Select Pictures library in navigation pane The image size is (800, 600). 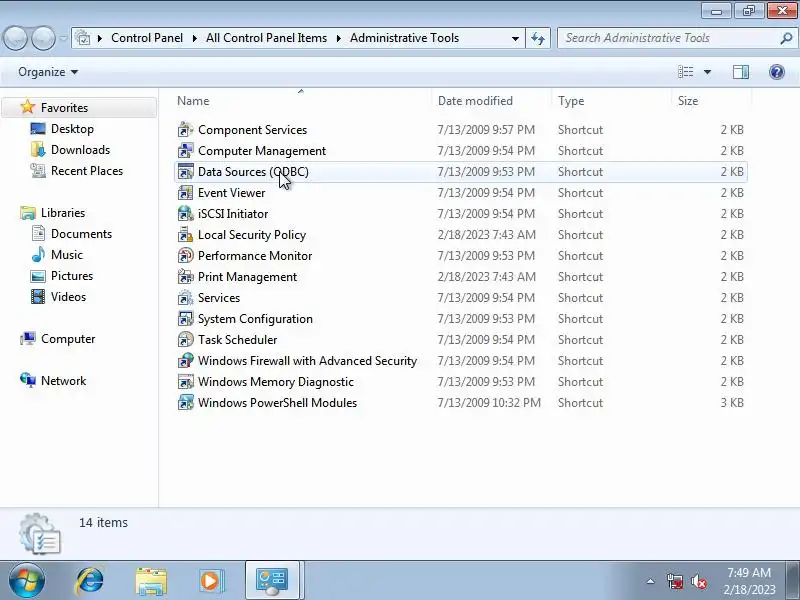72,276
